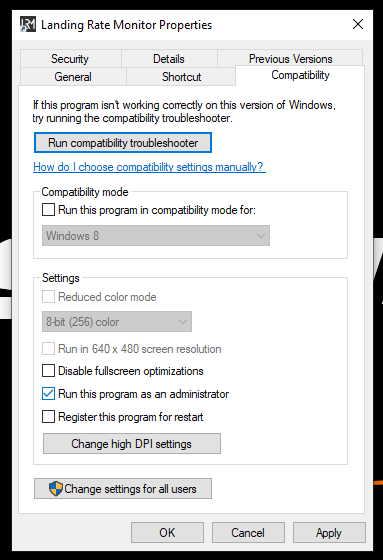
Task: Click Run compatibility troubleshooter button
Action: tap(123, 143)
